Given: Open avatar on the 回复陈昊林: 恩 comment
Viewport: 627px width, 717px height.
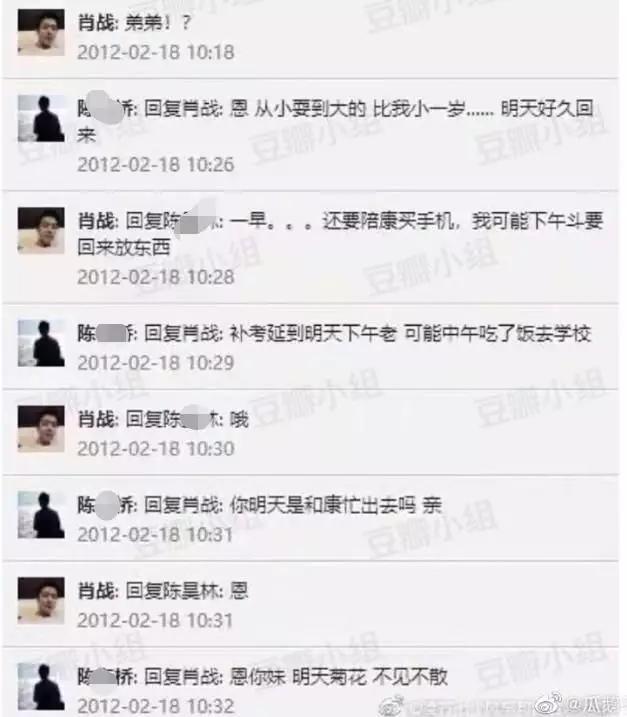Looking at the screenshot, I should [41, 601].
